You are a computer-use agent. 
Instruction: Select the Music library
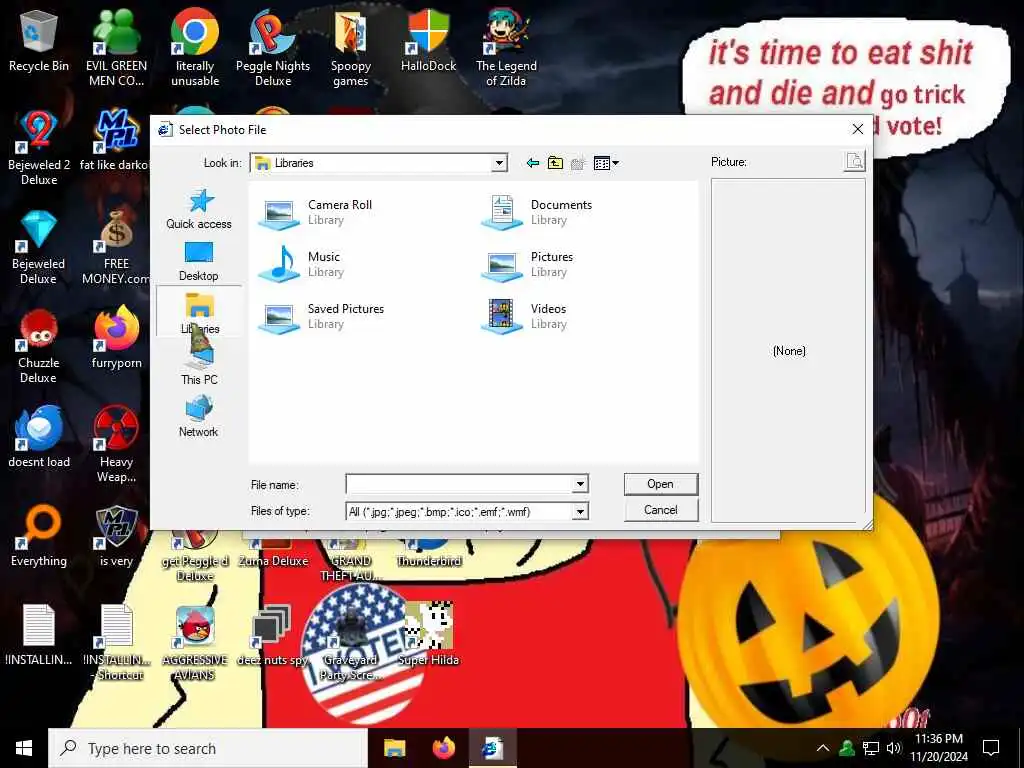(301, 264)
